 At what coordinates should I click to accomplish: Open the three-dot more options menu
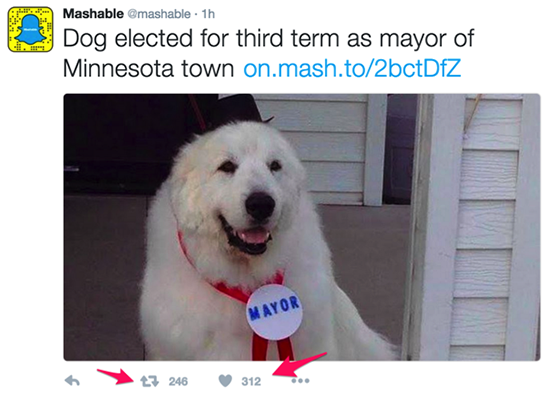coord(301,381)
